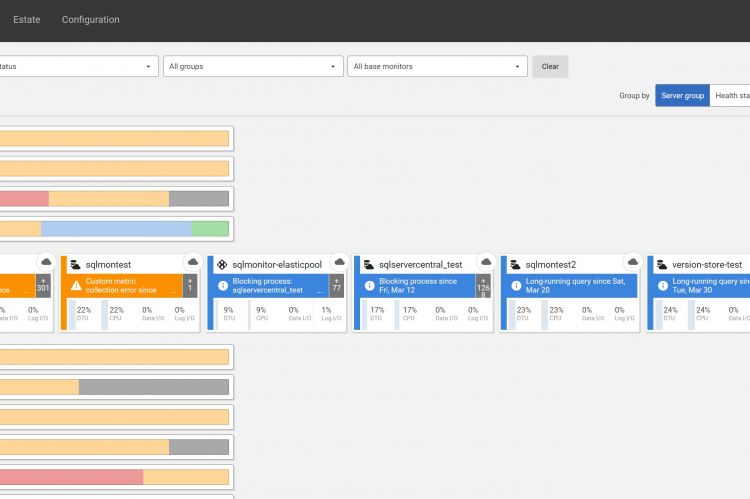Click the light blue segment of the group bar

pyautogui.click(x=117, y=229)
